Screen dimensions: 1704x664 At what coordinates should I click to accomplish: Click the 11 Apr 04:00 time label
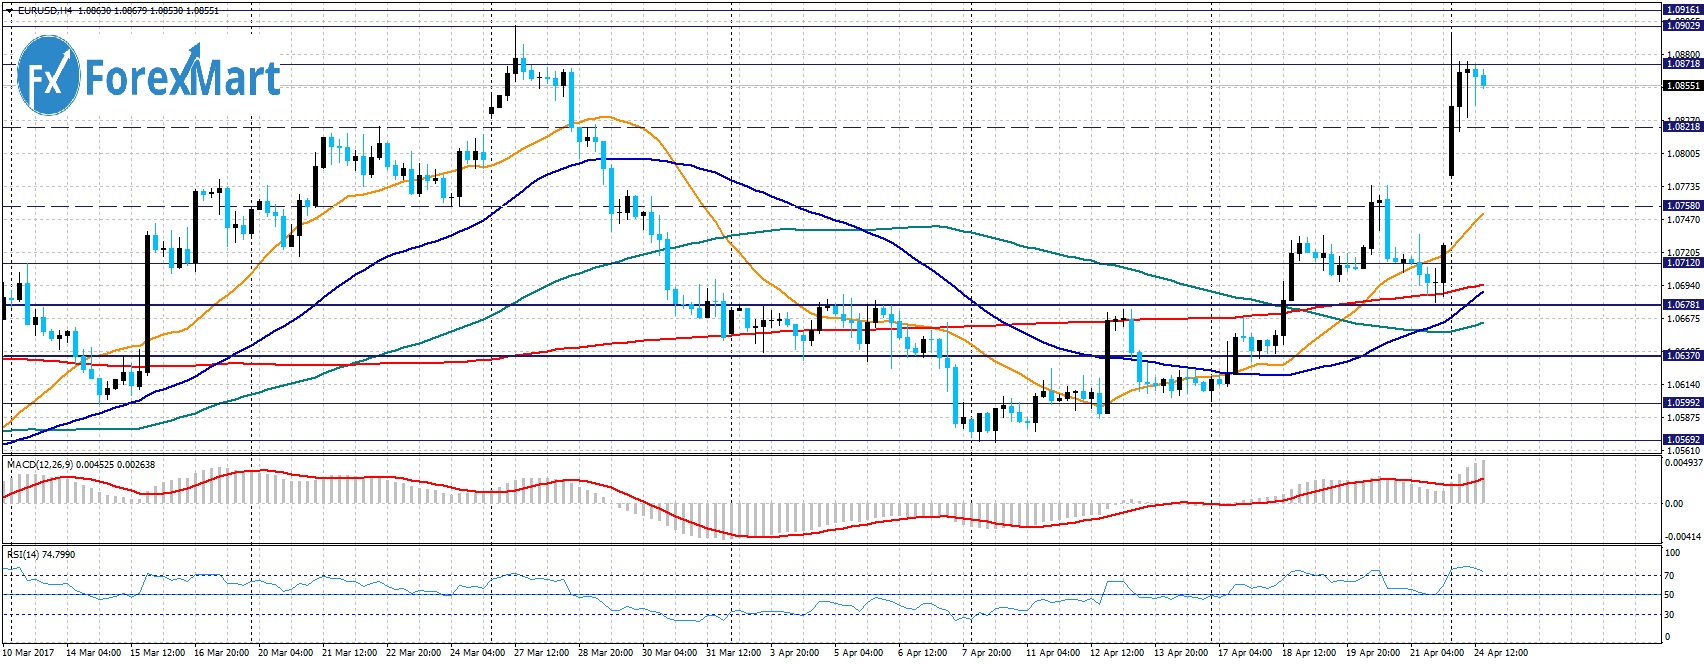(x=1053, y=653)
